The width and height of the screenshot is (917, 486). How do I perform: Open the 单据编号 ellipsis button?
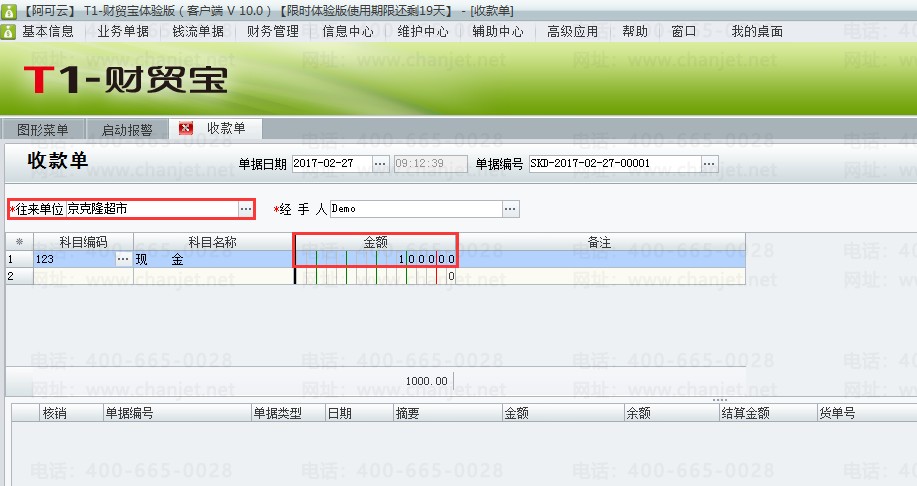[709, 164]
